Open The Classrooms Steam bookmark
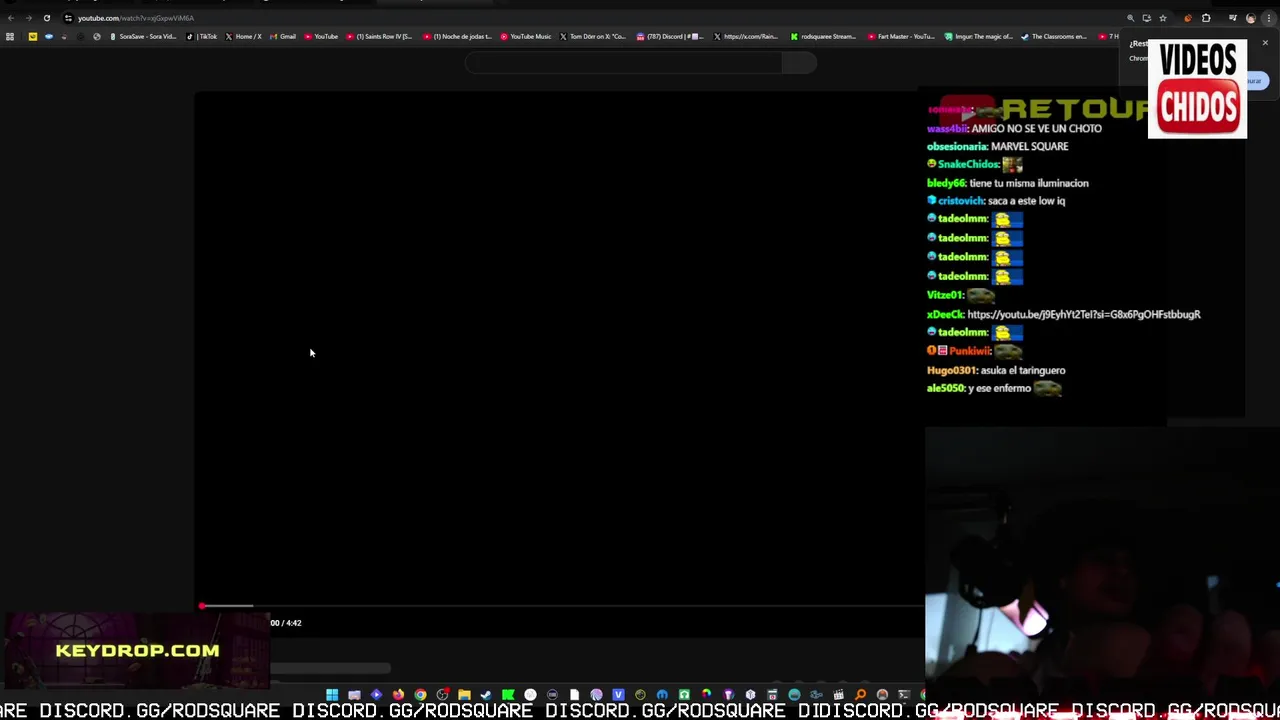This screenshot has width=1280, height=720. pyautogui.click(x=1054, y=37)
